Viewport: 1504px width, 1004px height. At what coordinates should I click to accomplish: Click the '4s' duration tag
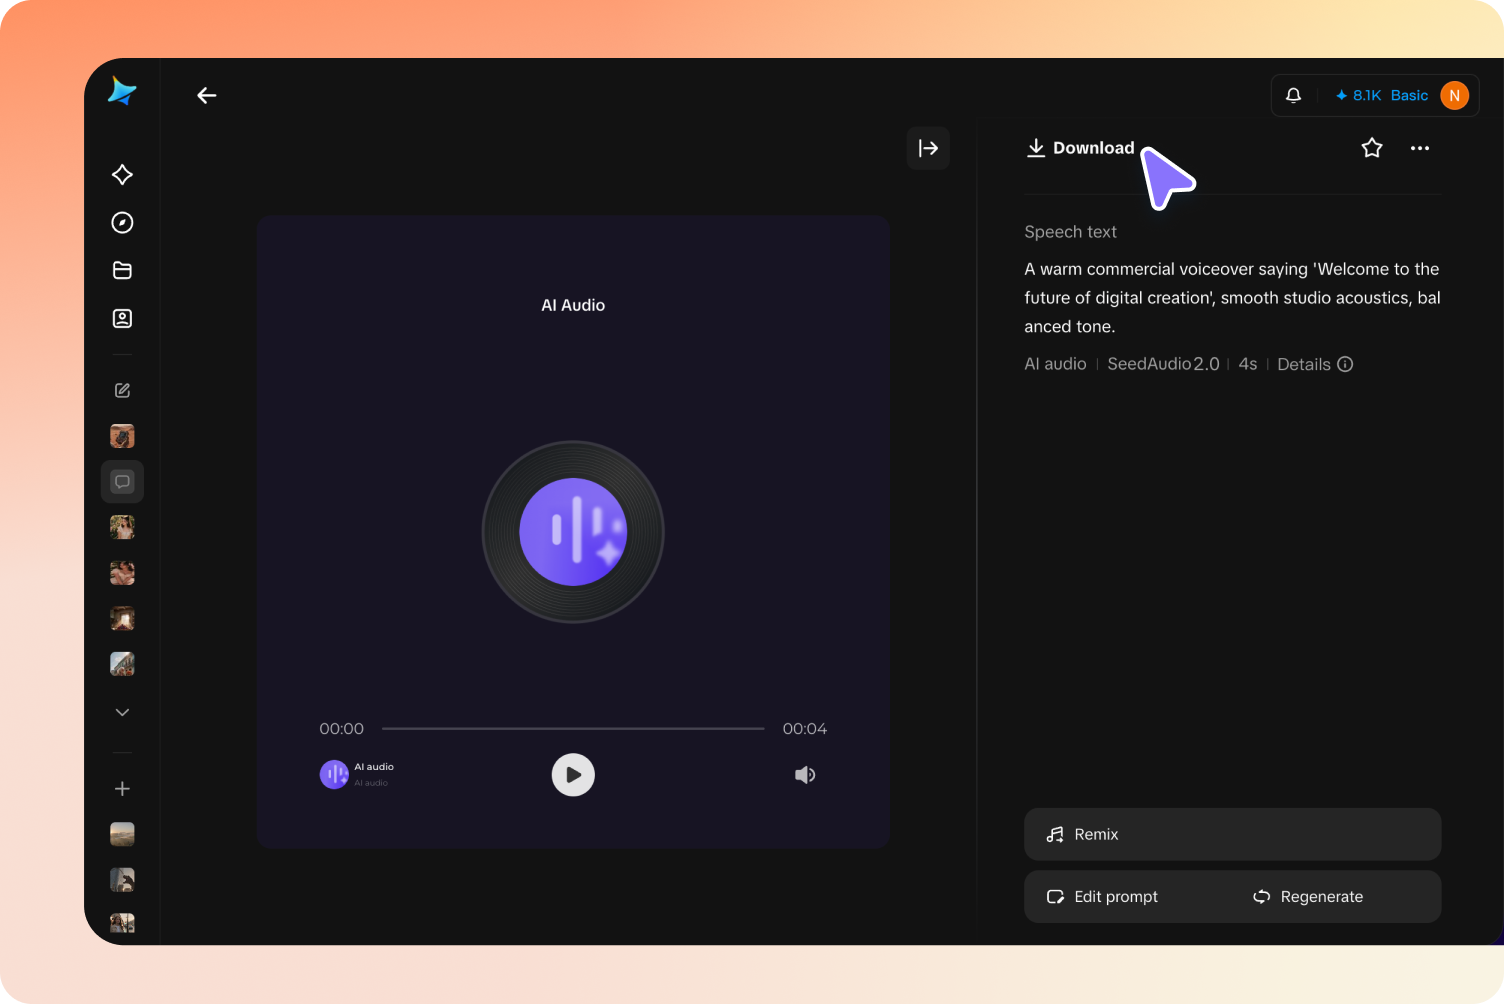1248,364
